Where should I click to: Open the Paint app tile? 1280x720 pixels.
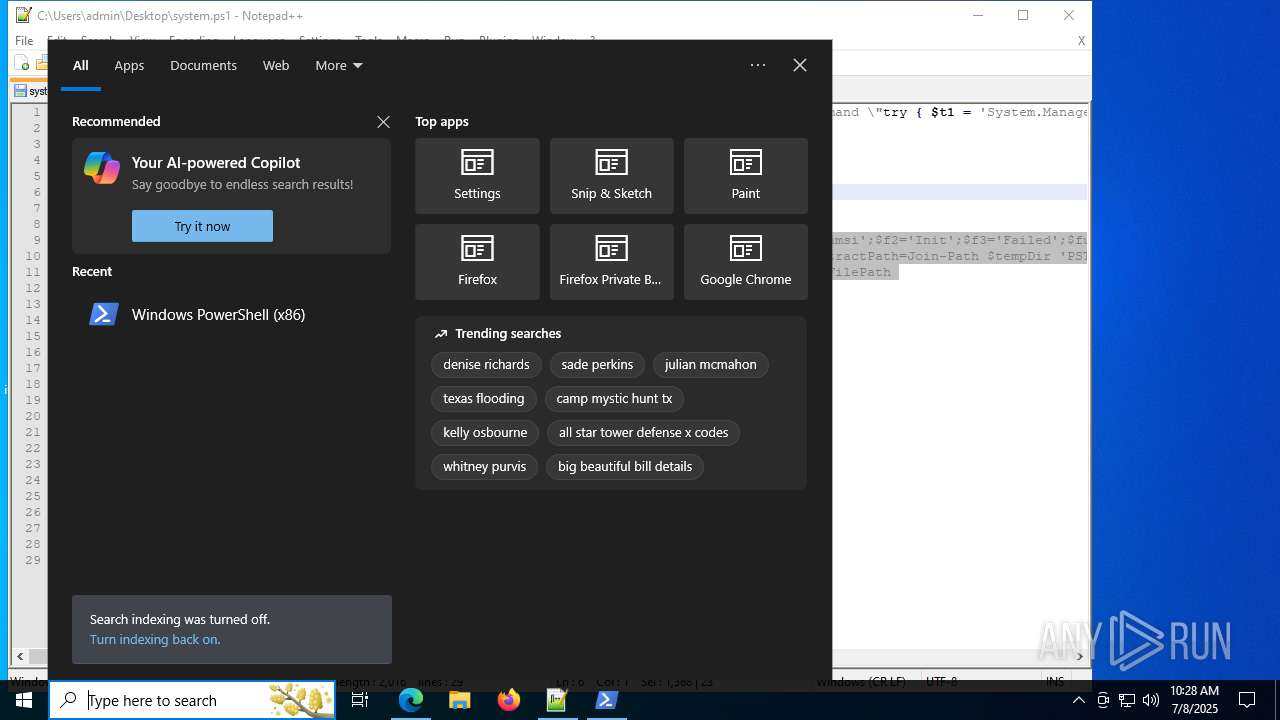[745, 176]
